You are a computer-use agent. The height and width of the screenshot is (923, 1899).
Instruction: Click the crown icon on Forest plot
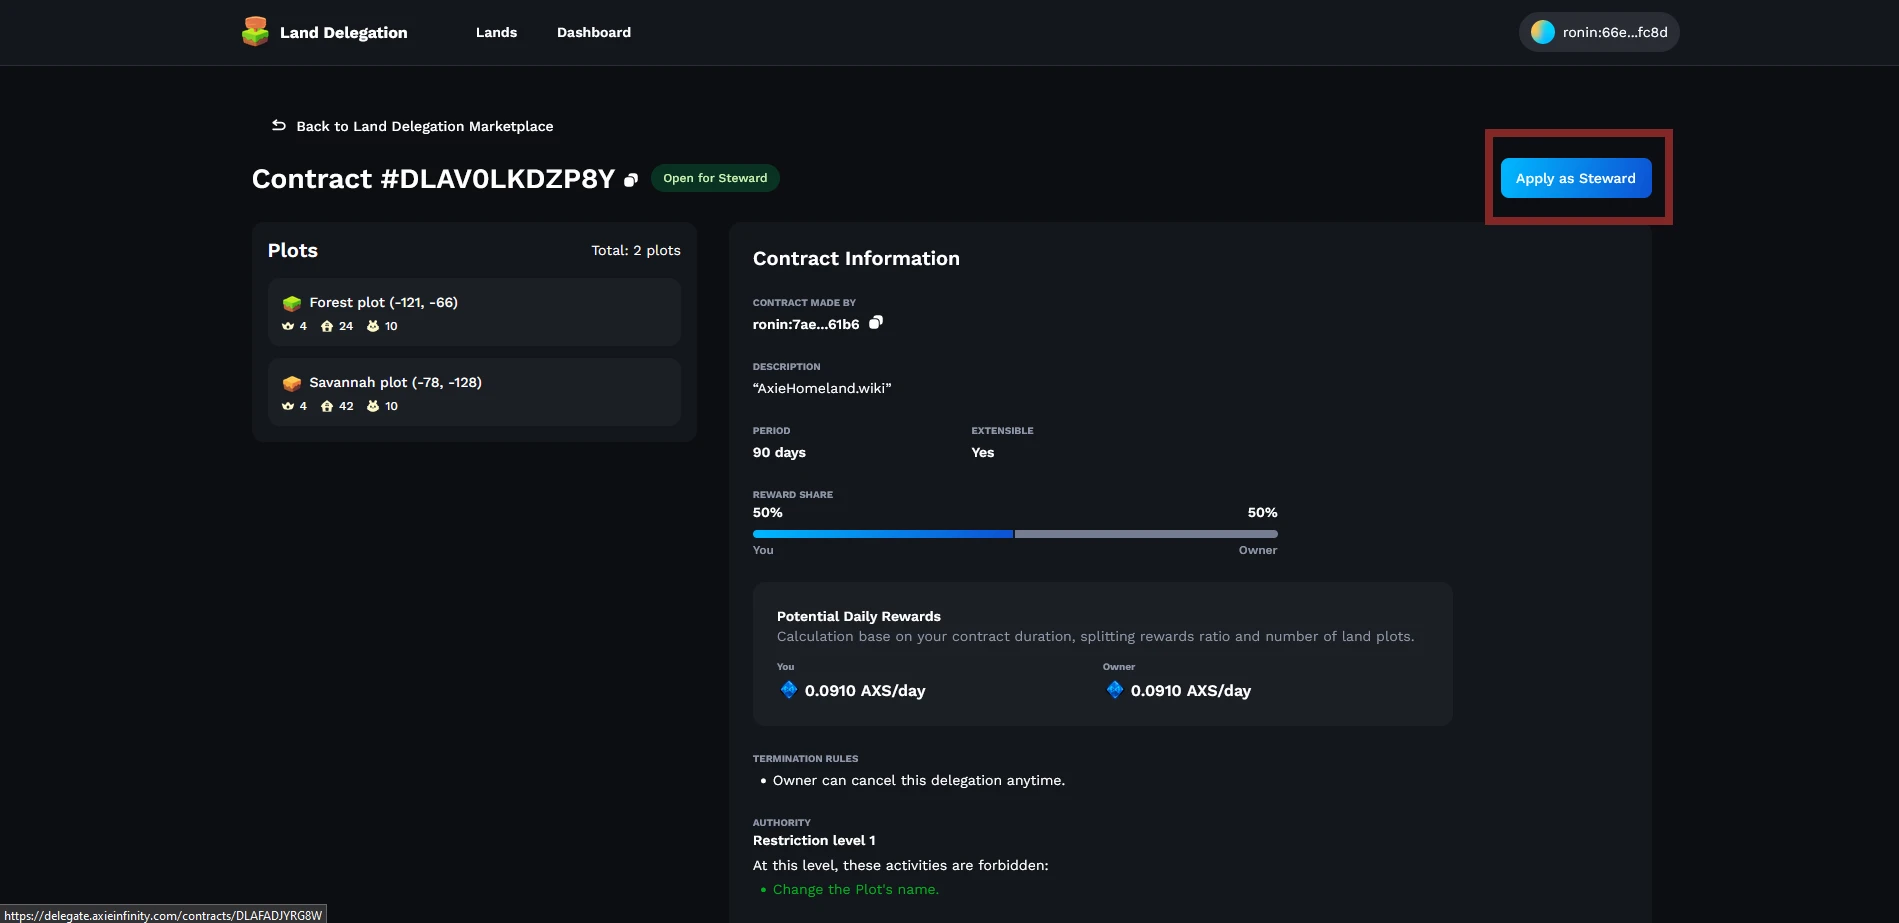click(x=288, y=326)
